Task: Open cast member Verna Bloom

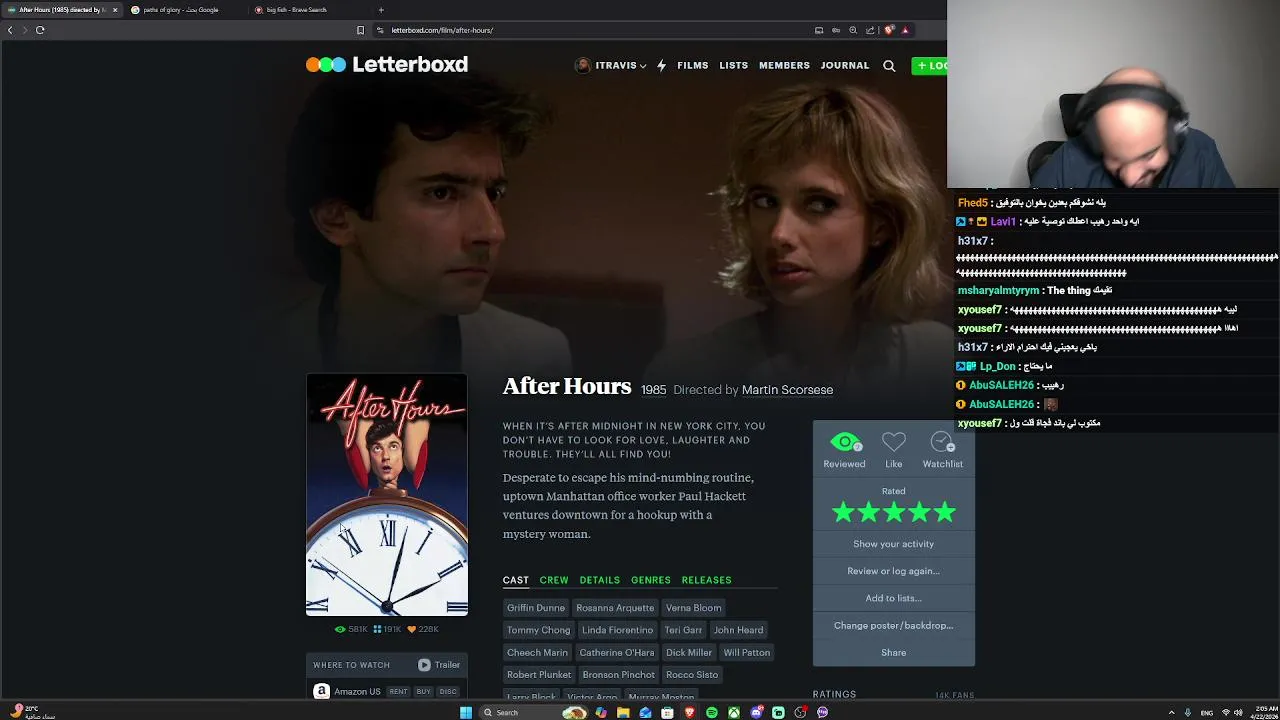Action: [x=693, y=608]
